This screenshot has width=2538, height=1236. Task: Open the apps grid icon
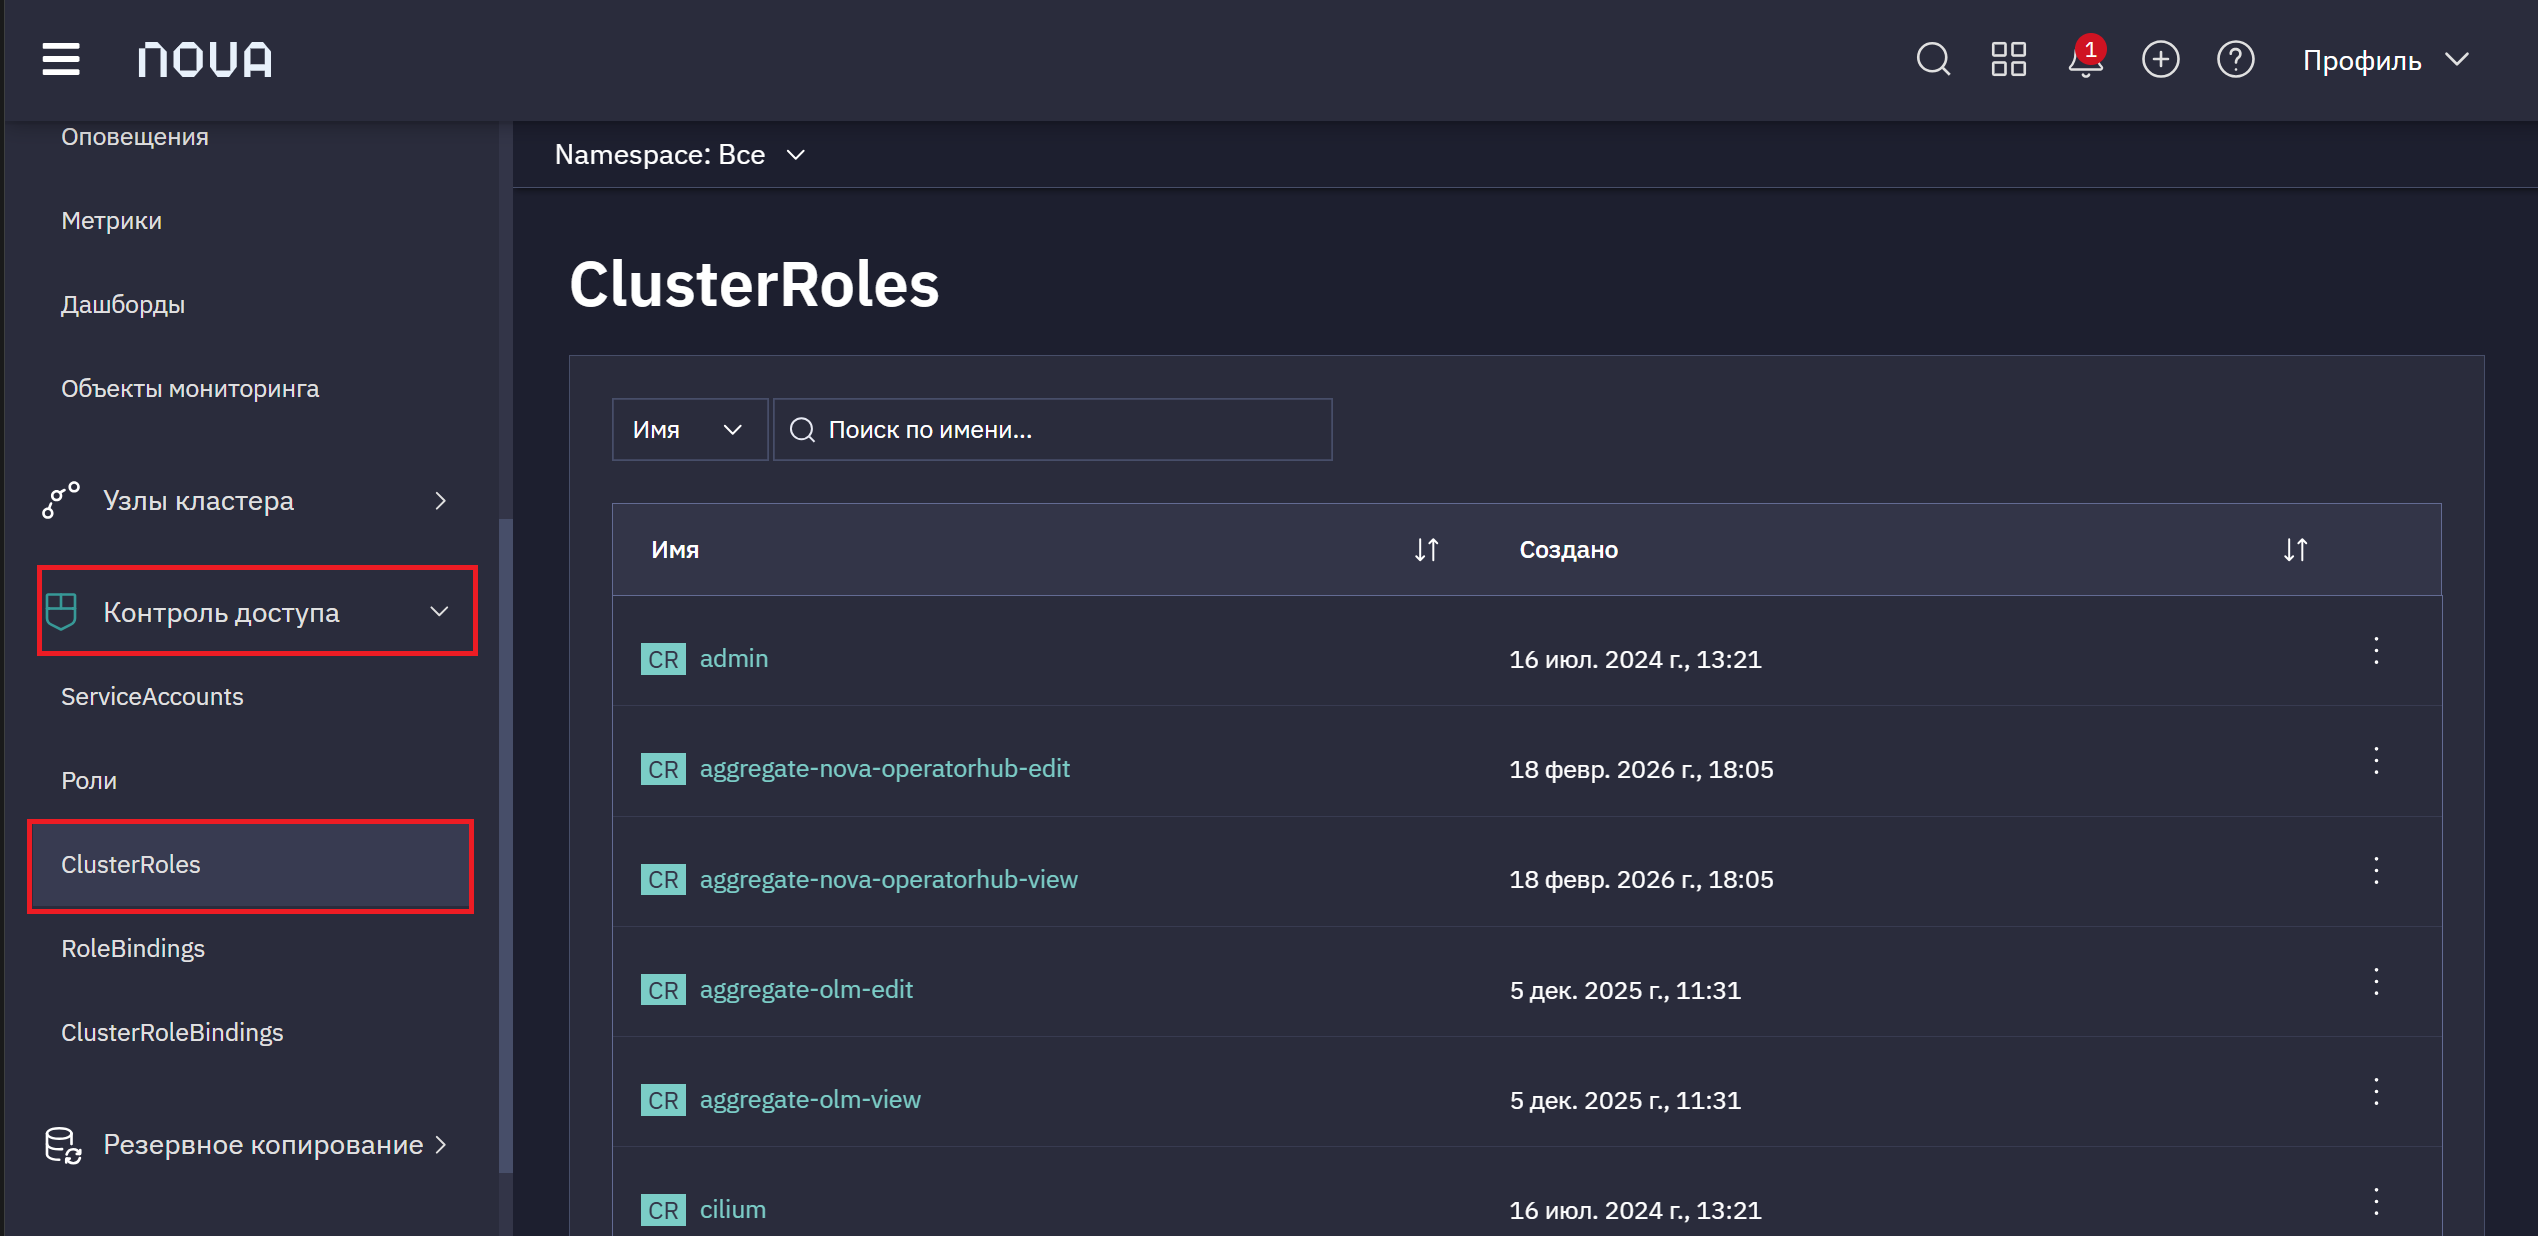click(2008, 59)
